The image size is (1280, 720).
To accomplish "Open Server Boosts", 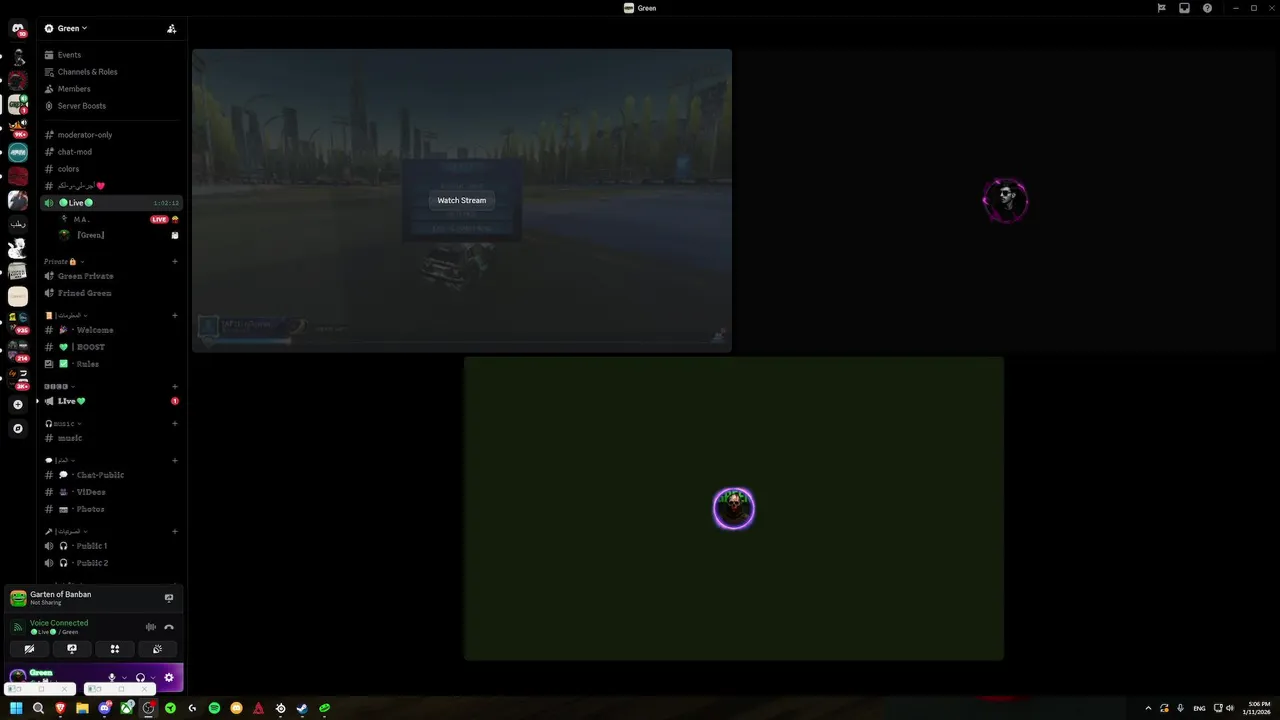I will point(111,106).
